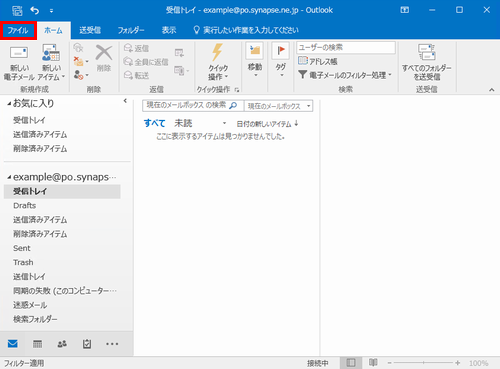This screenshot has width=500, height=369.
Task: Open the タグ flag menu
Action: [x=281, y=60]
